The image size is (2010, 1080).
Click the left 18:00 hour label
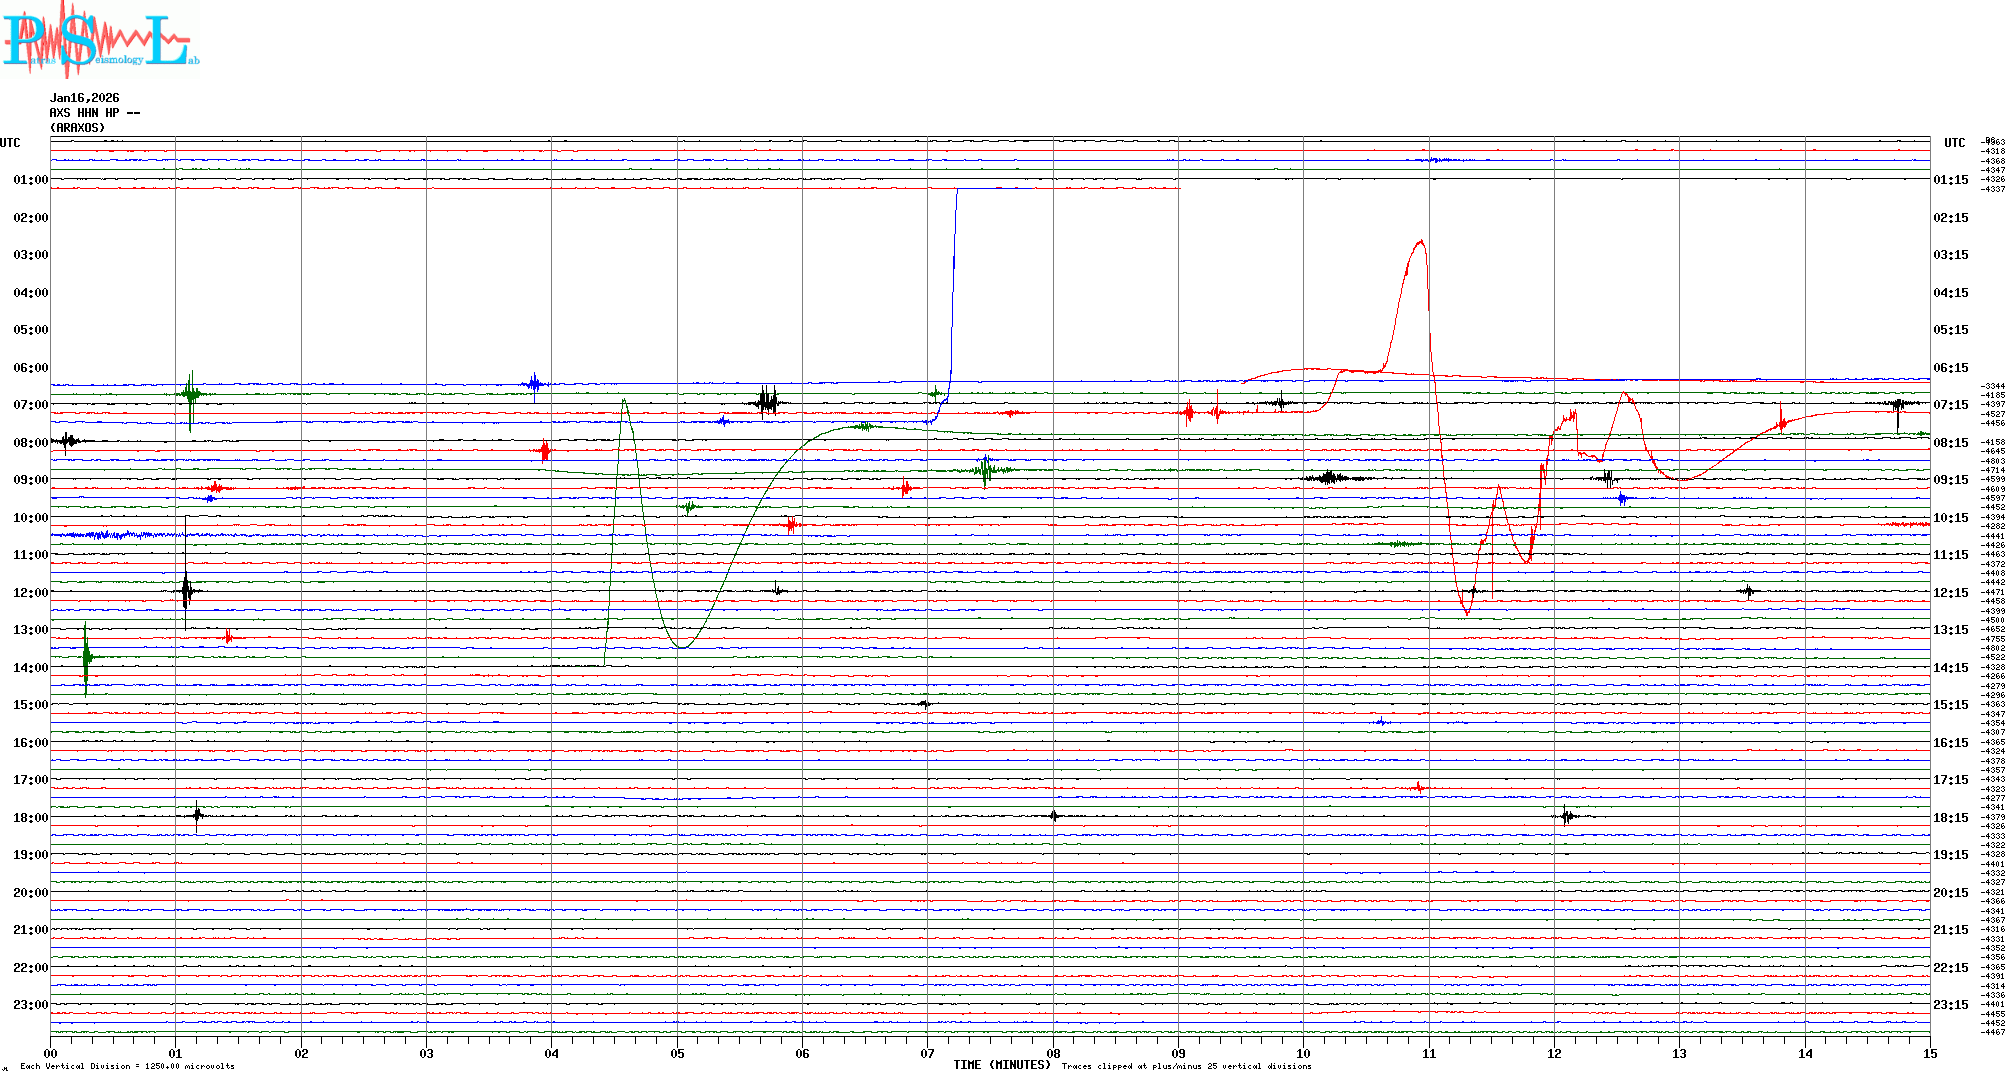coord(30,818)
